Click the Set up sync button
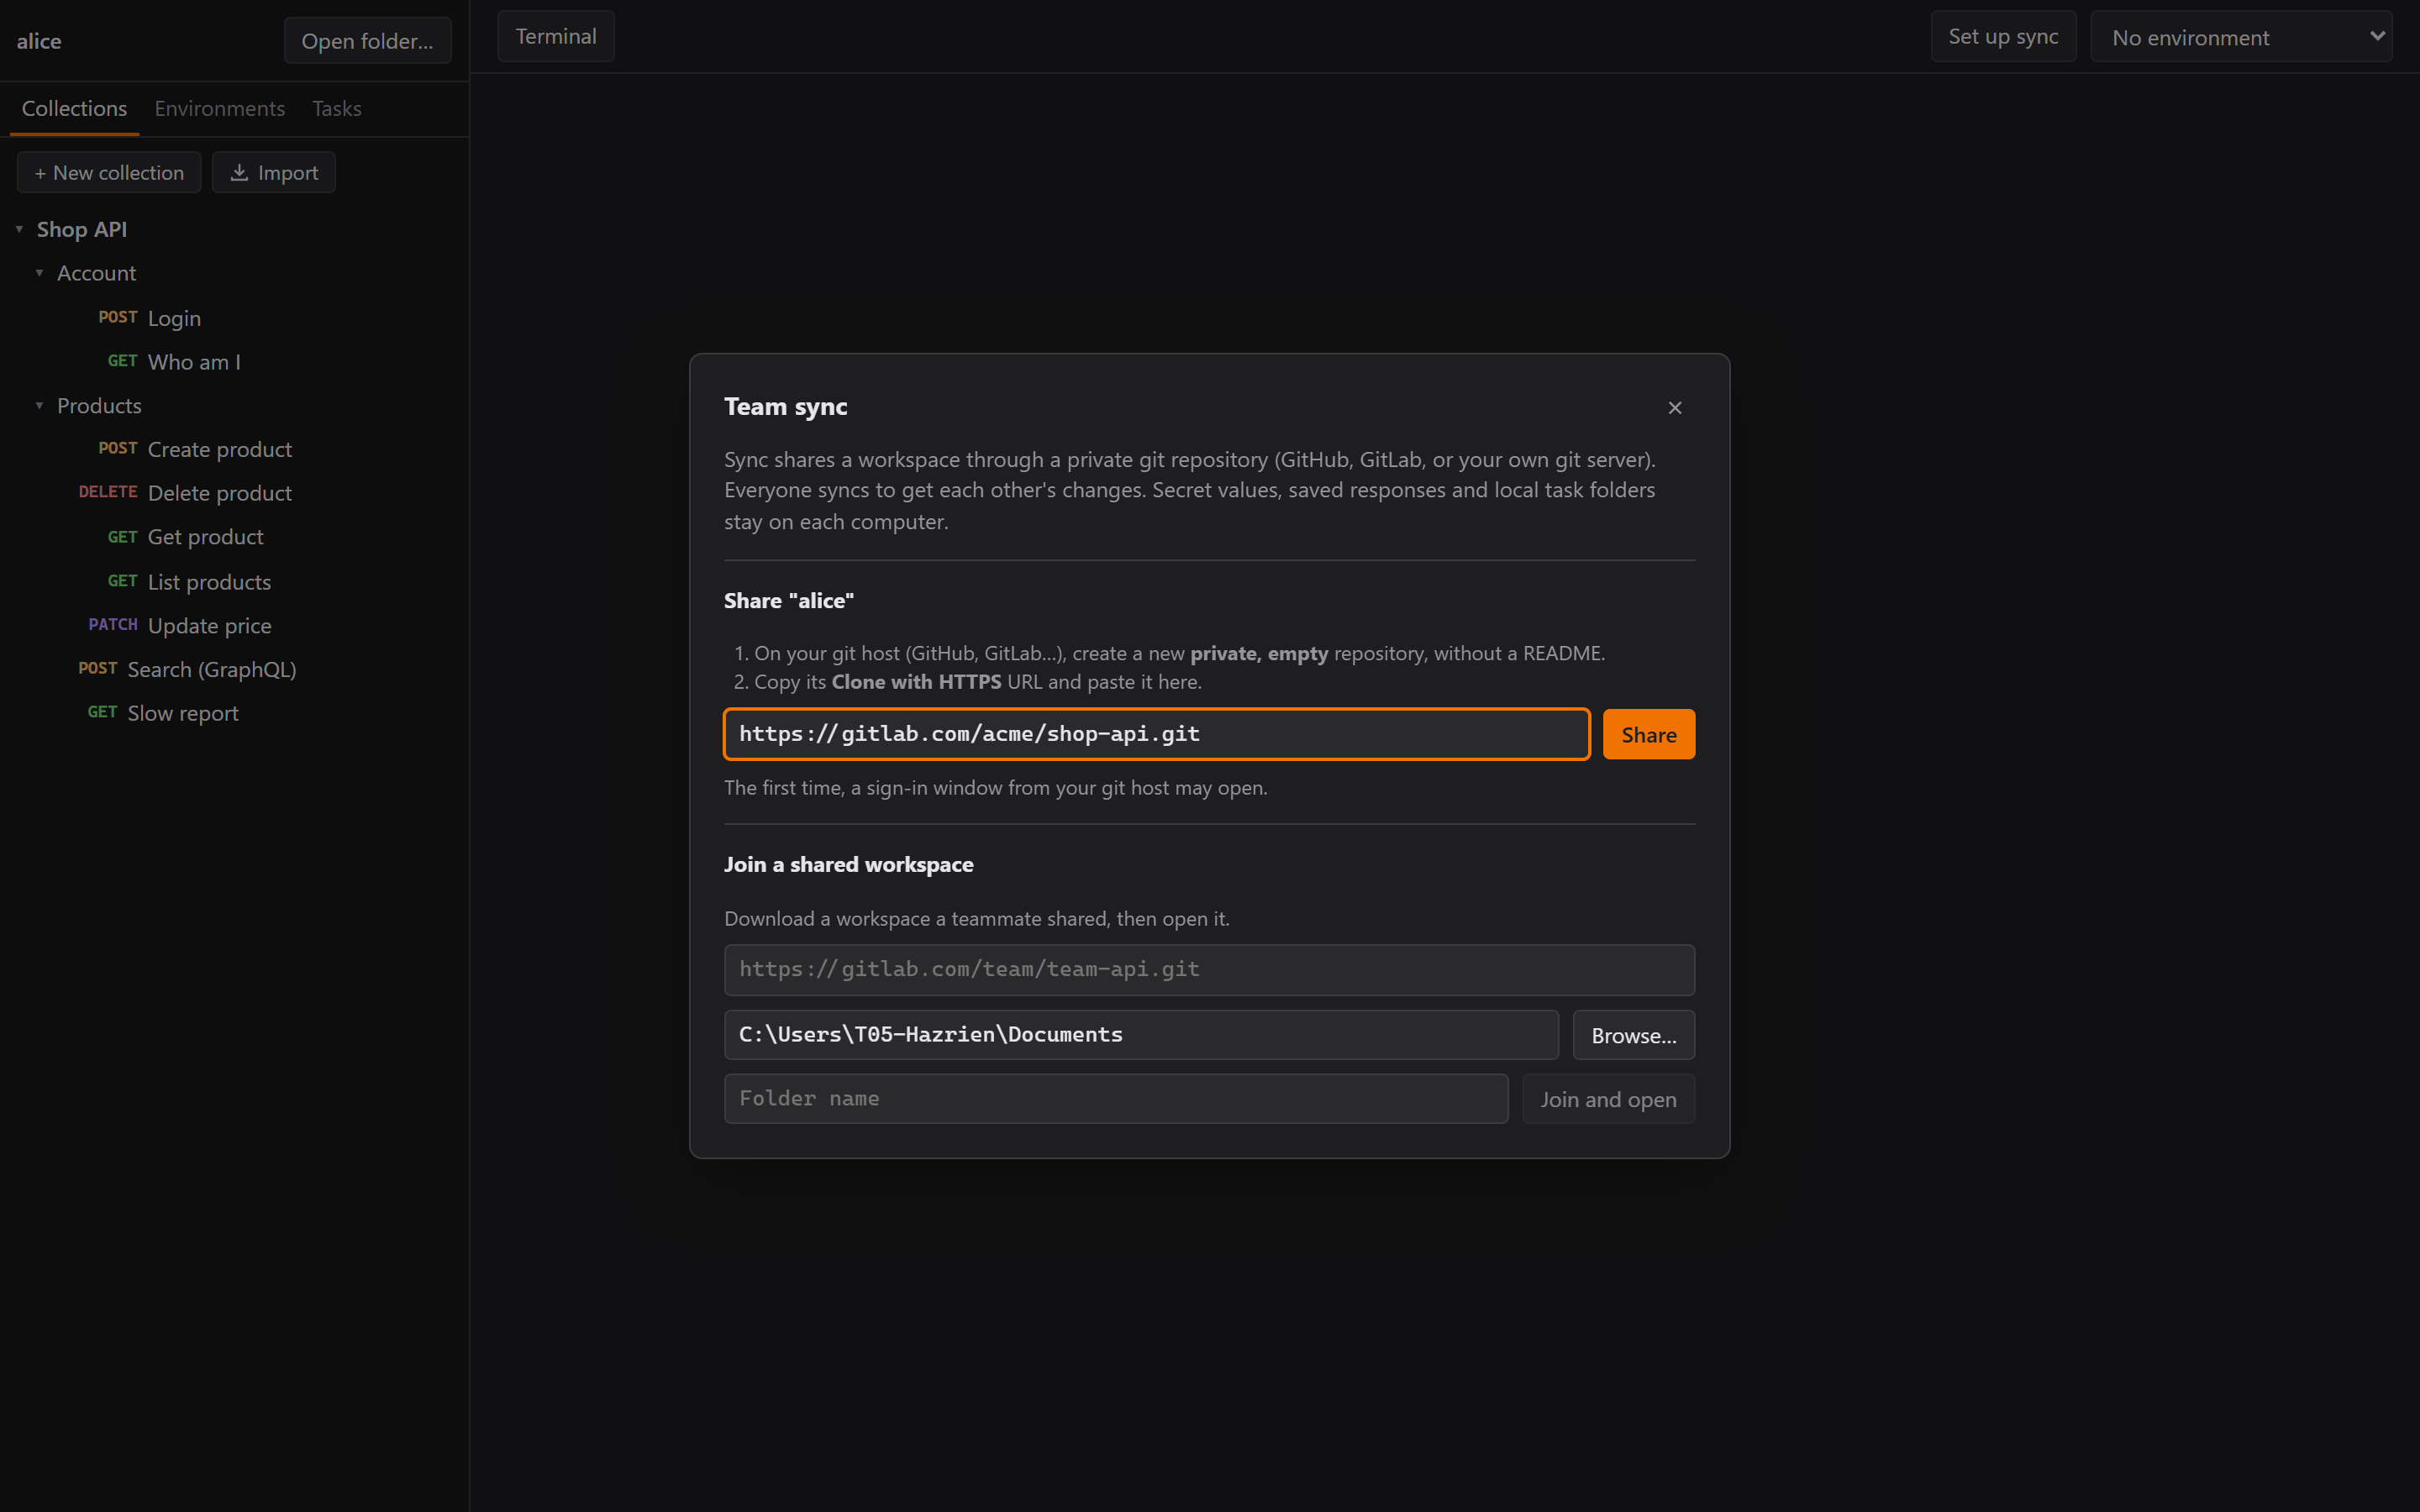 (x=2003, y=37)
